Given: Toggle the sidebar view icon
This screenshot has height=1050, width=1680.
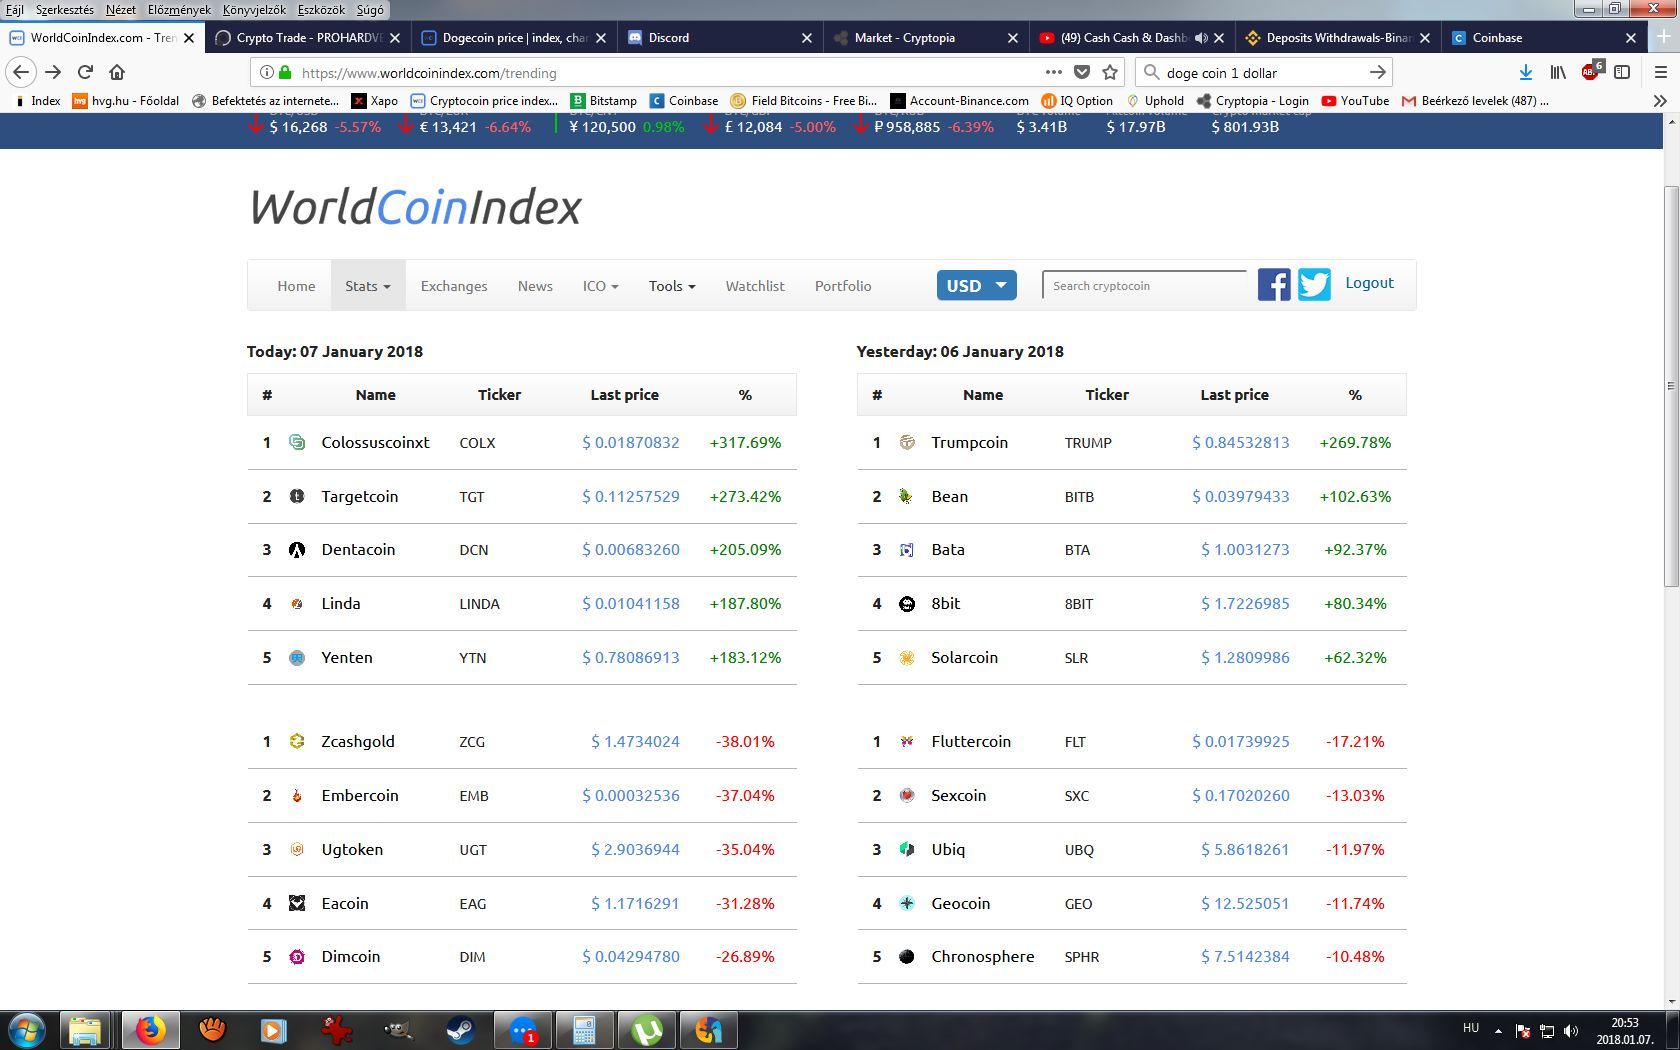Looking at the screenshot, I should 1622,72.
